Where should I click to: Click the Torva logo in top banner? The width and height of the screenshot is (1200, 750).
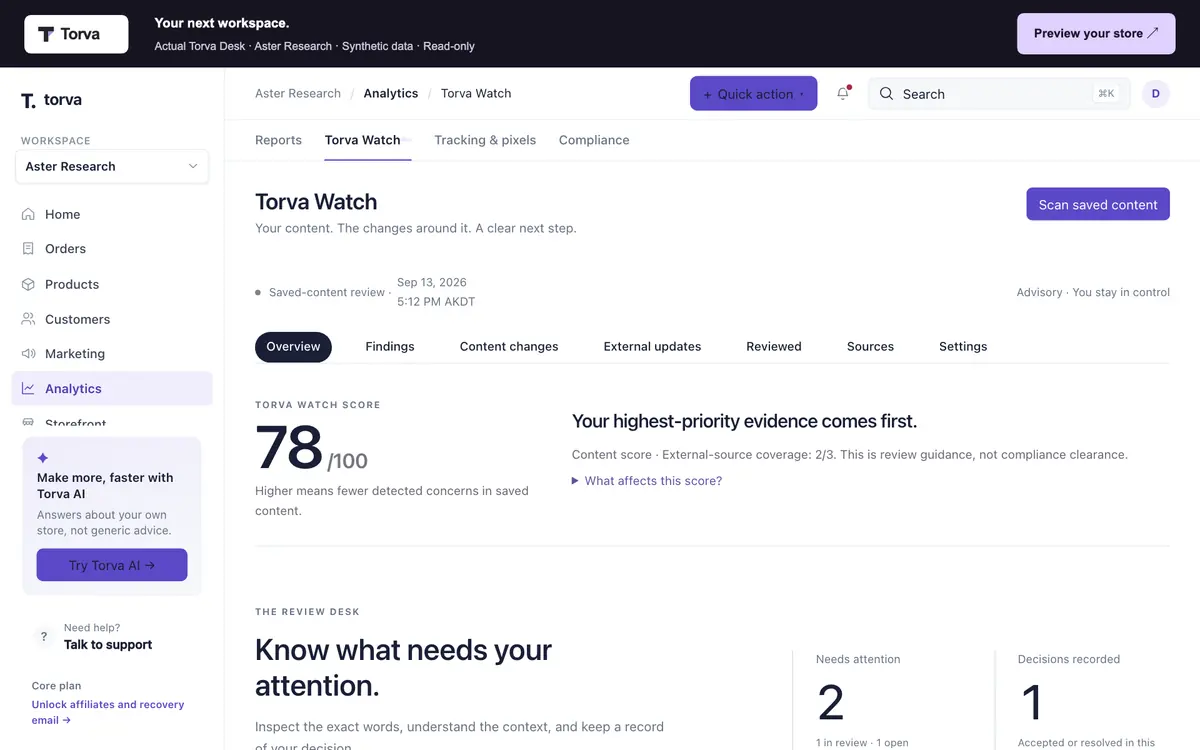[76, 34]
